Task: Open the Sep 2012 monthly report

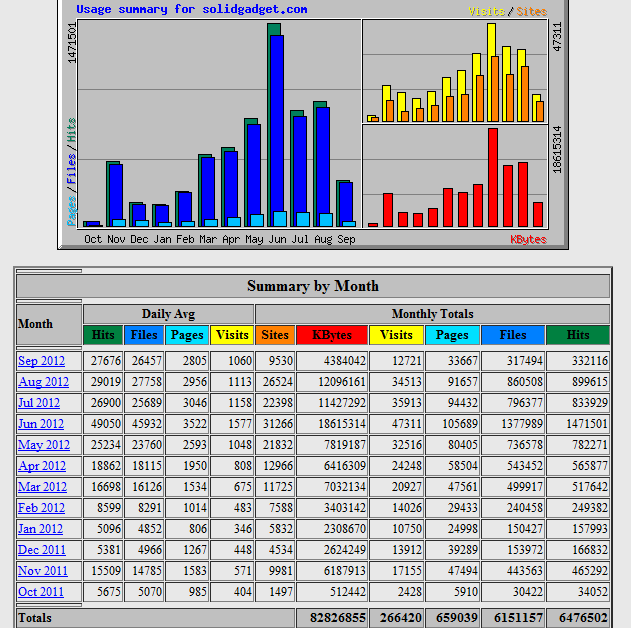Action: click(x=41, y=361)
